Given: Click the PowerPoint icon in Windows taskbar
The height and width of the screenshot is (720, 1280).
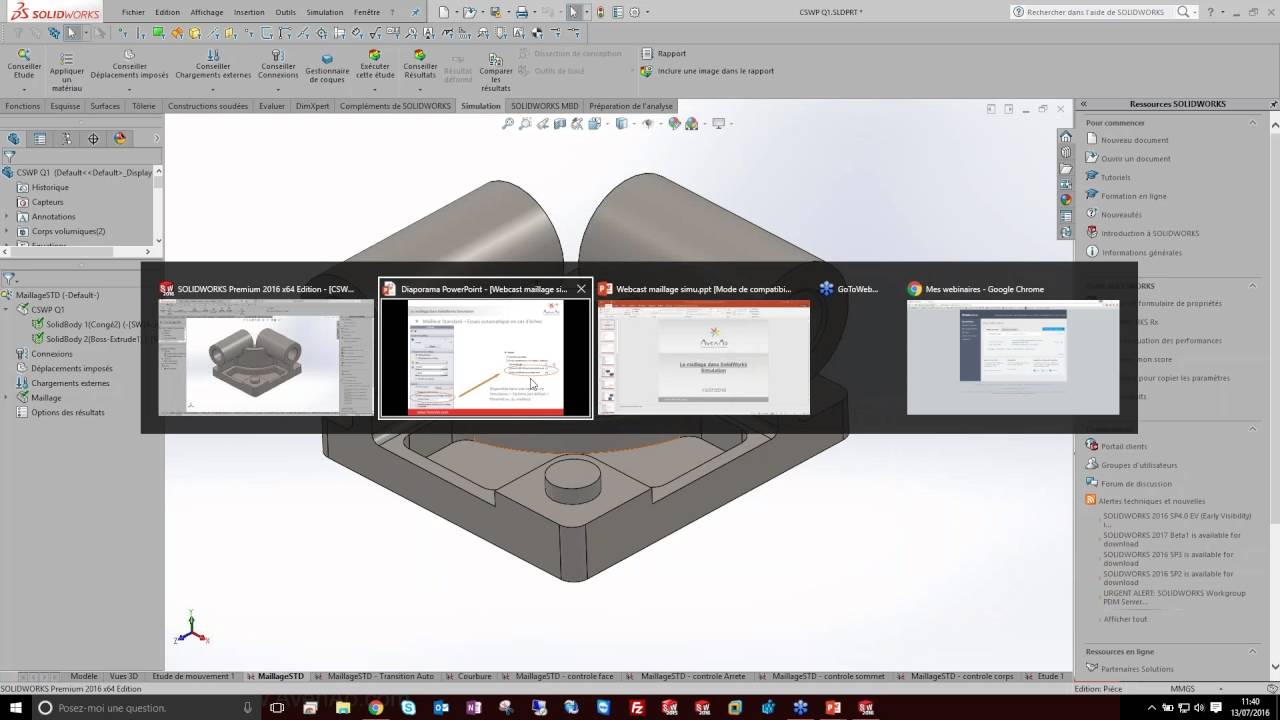Looking at the screenshot, I should (833, 707).
